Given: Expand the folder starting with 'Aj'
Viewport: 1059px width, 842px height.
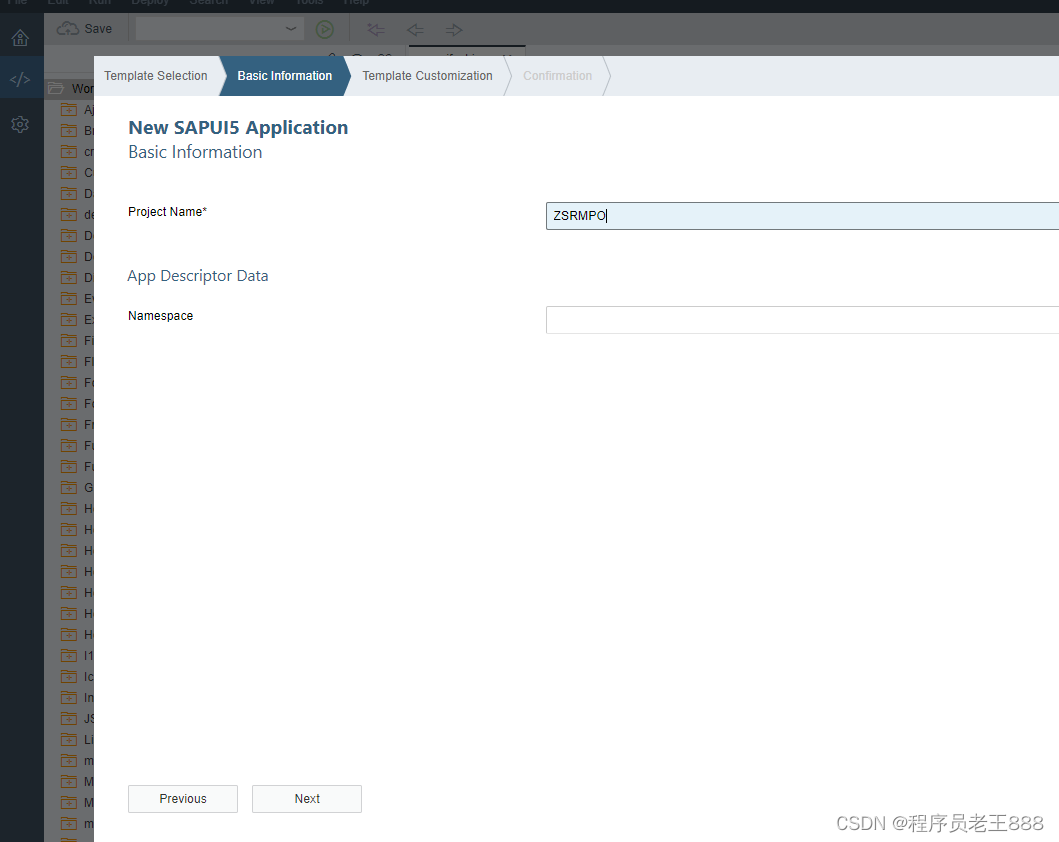Looking at the screenshot, I should (69, 109).
